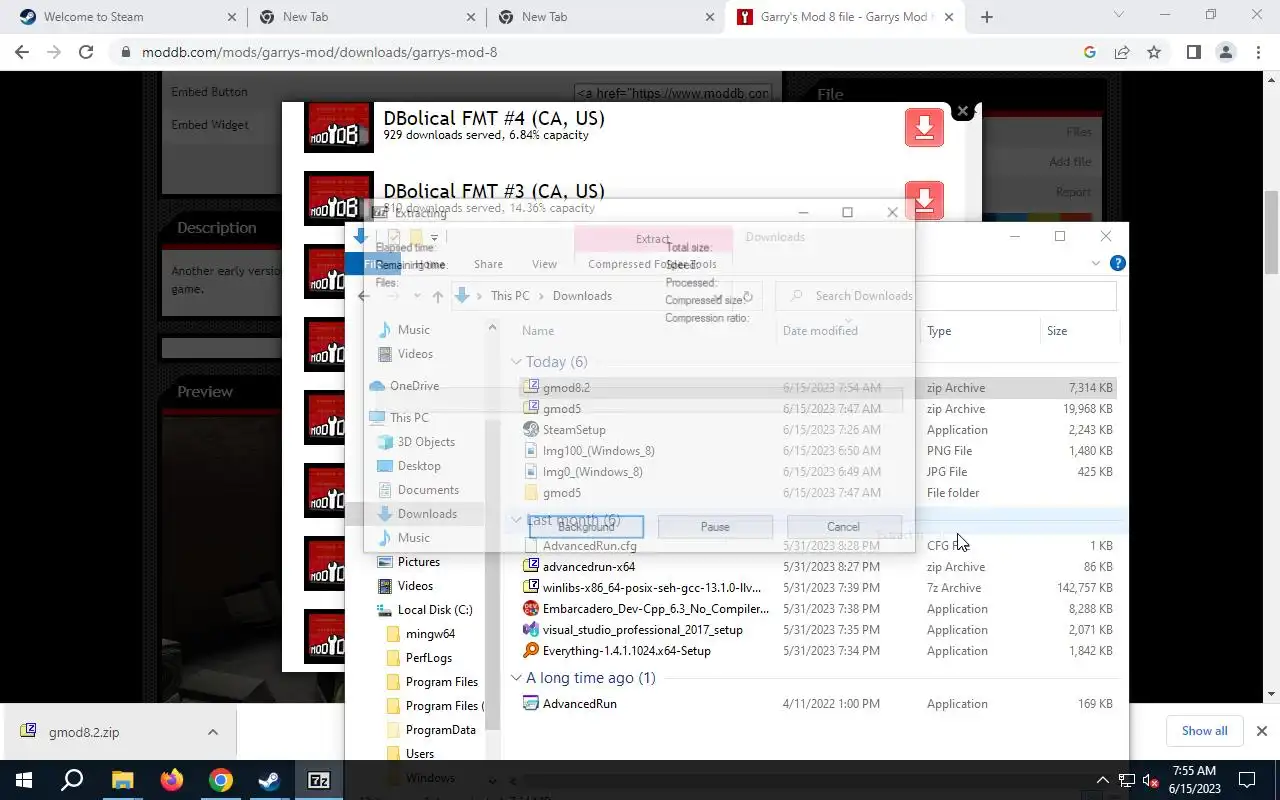Show hidden system tray icons
The height and width of the screenshot is (800, 1280).
coord(1103,781)
